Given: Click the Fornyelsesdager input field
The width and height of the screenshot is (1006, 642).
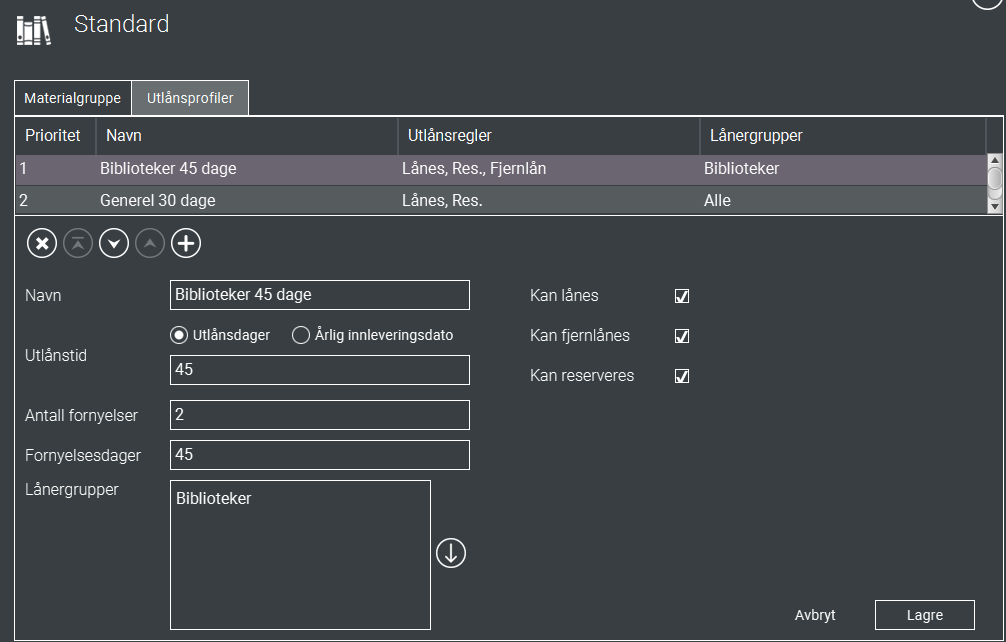Looking at the screenshot, I should [x=320, y=455].
